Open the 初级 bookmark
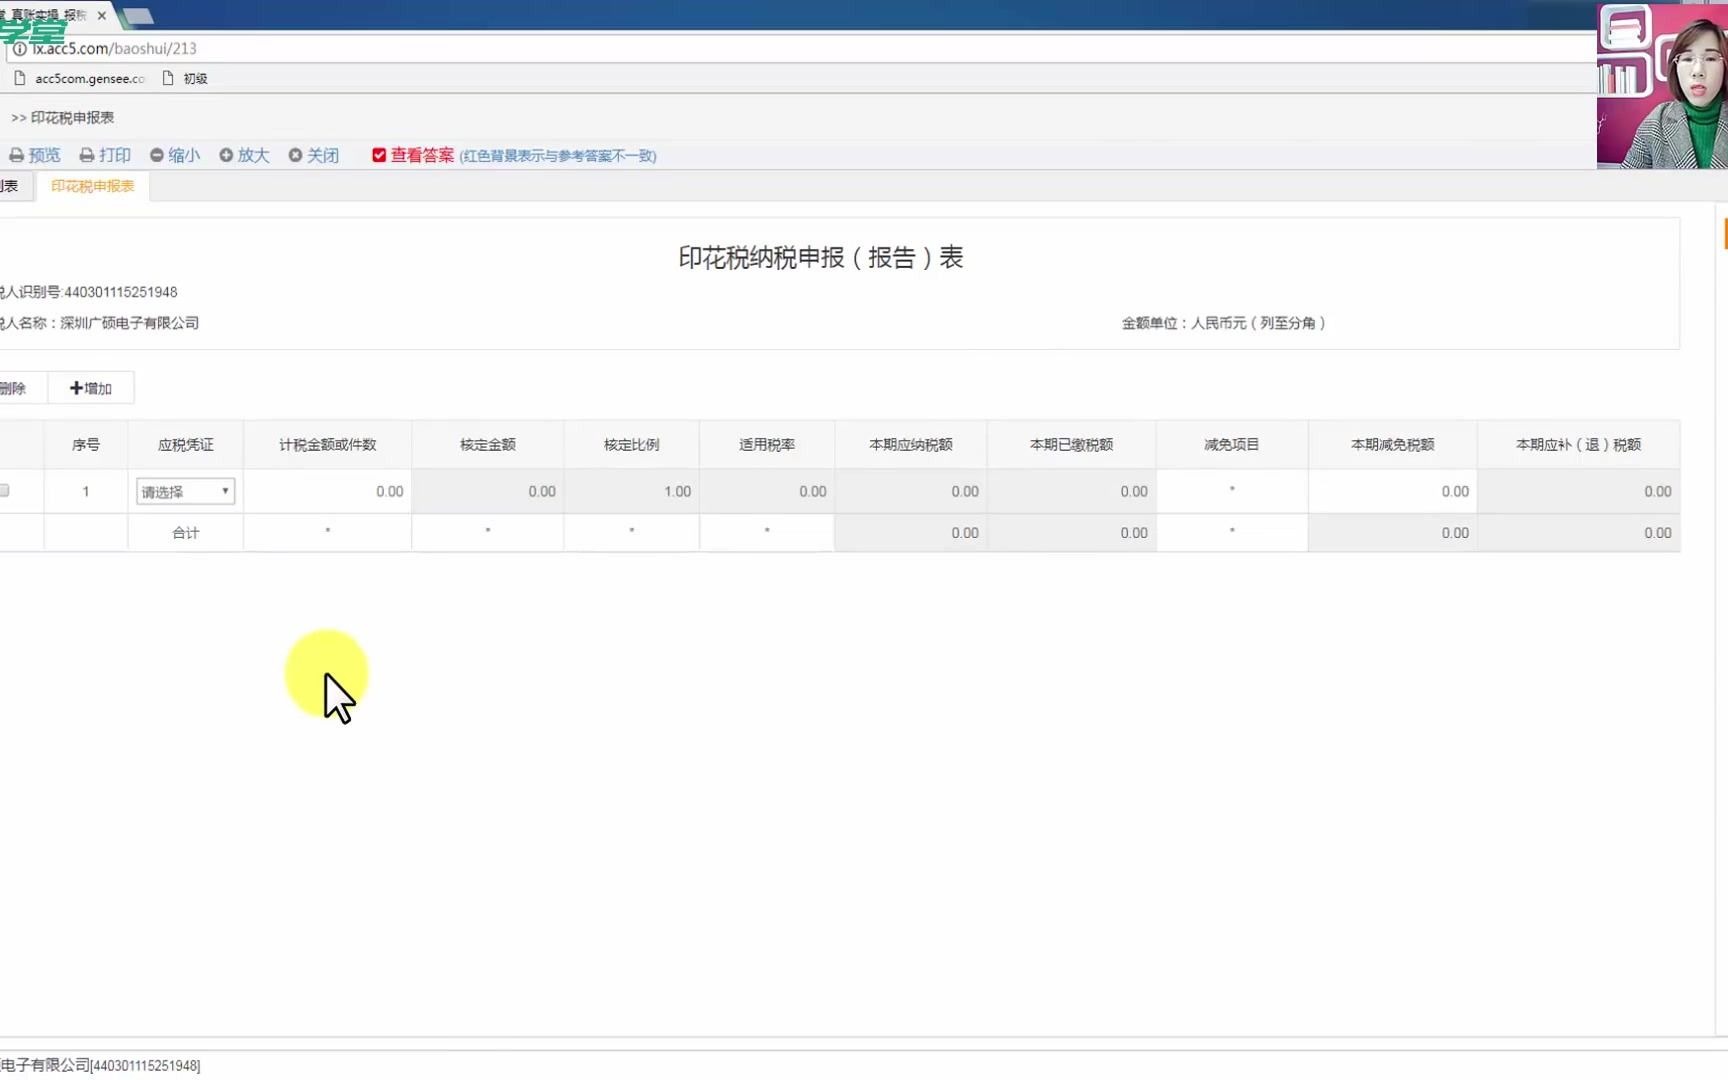This screenshot has width=1728, height=1080. 185,78
